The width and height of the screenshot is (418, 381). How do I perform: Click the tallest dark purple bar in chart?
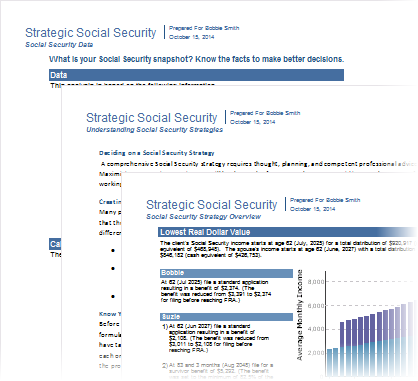(x=379, y=327)
